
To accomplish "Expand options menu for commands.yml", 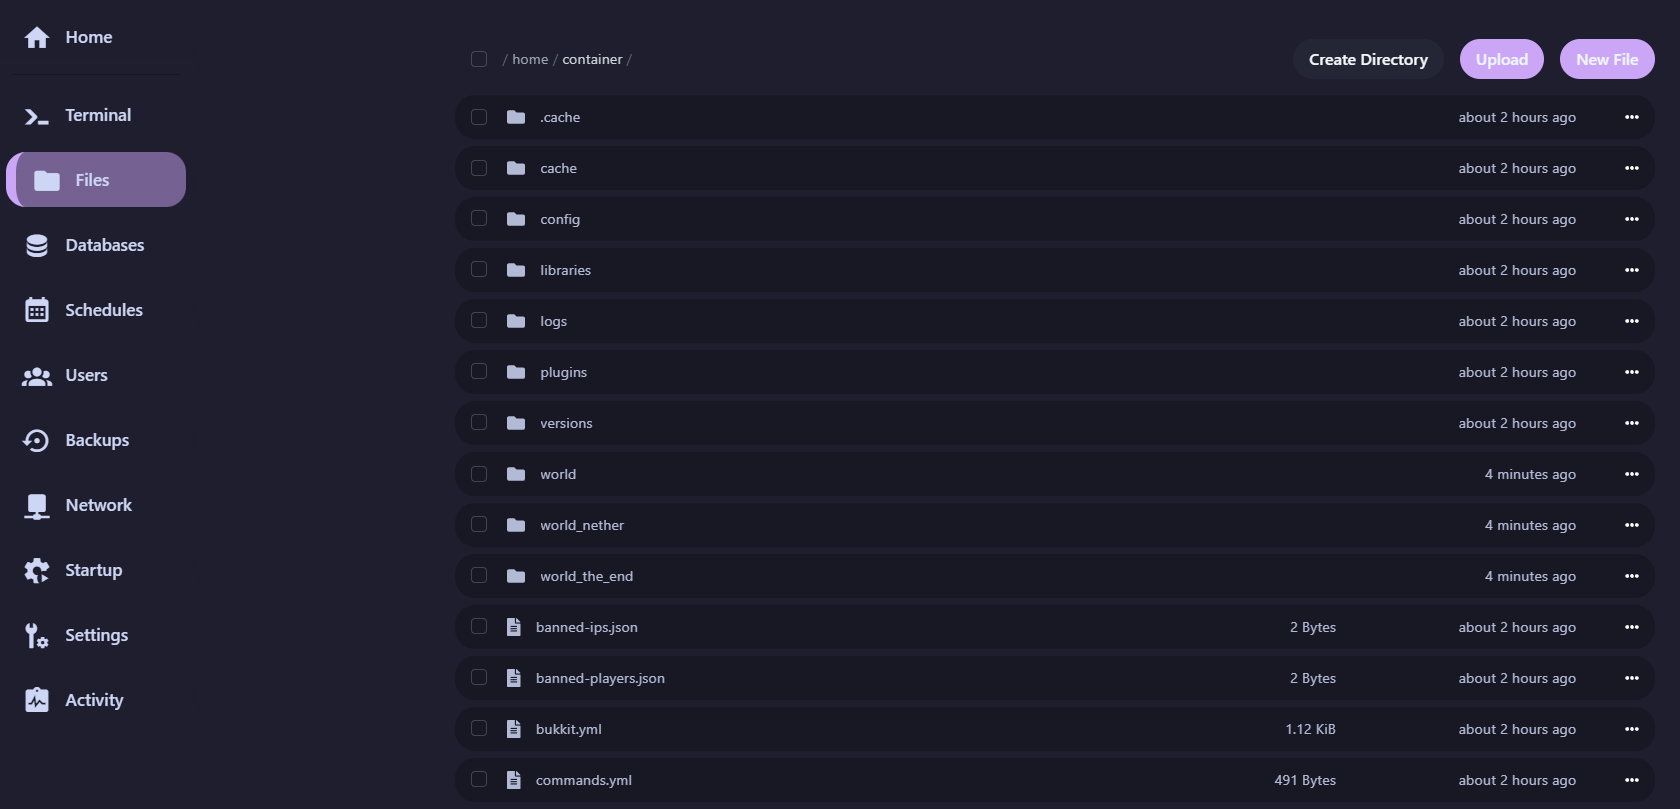I will coord(1632,780).
